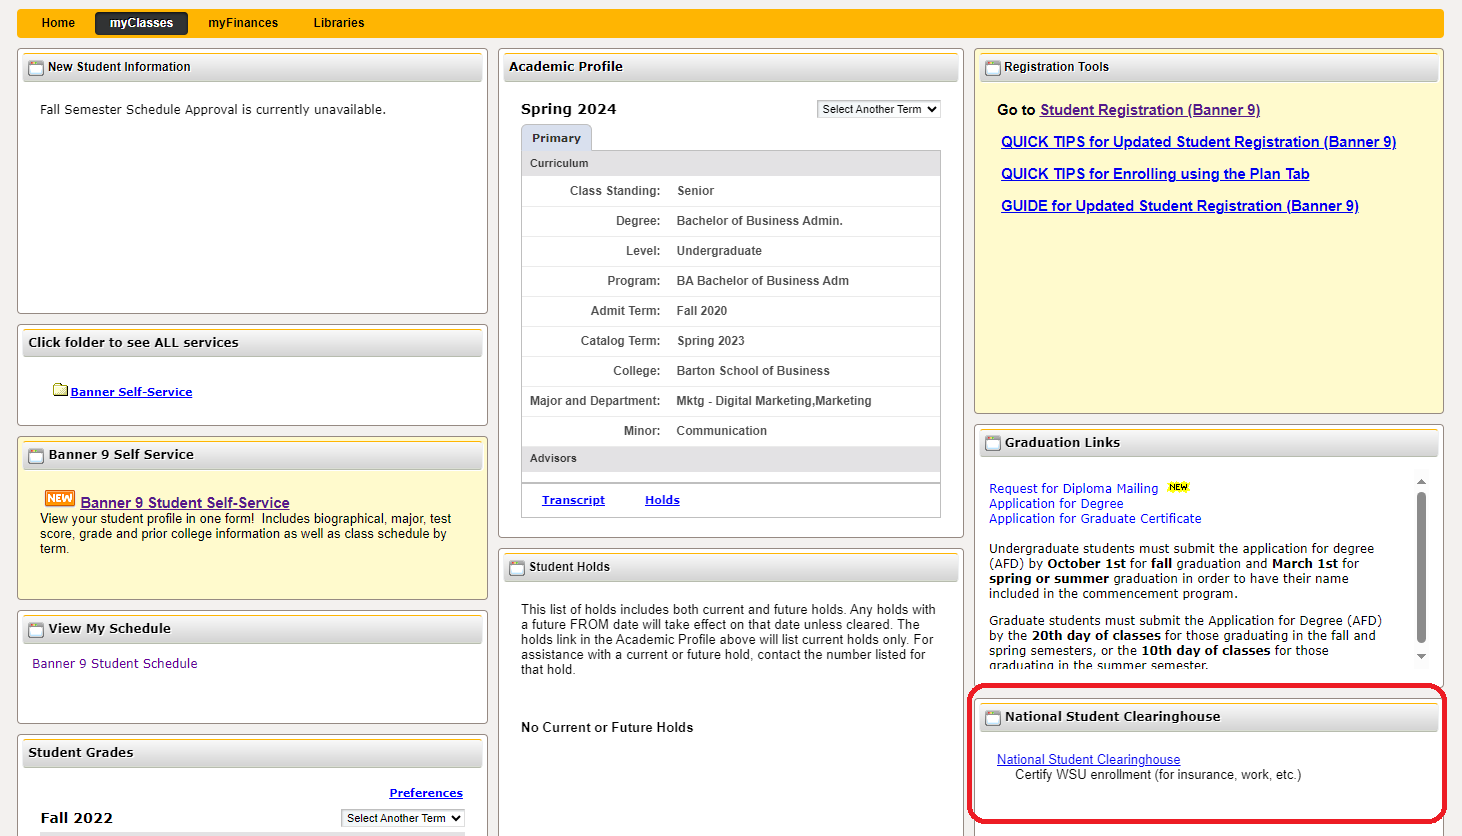
Task: Click the Bachelor of Business Admin. degree value
Action: click(760, 221)
